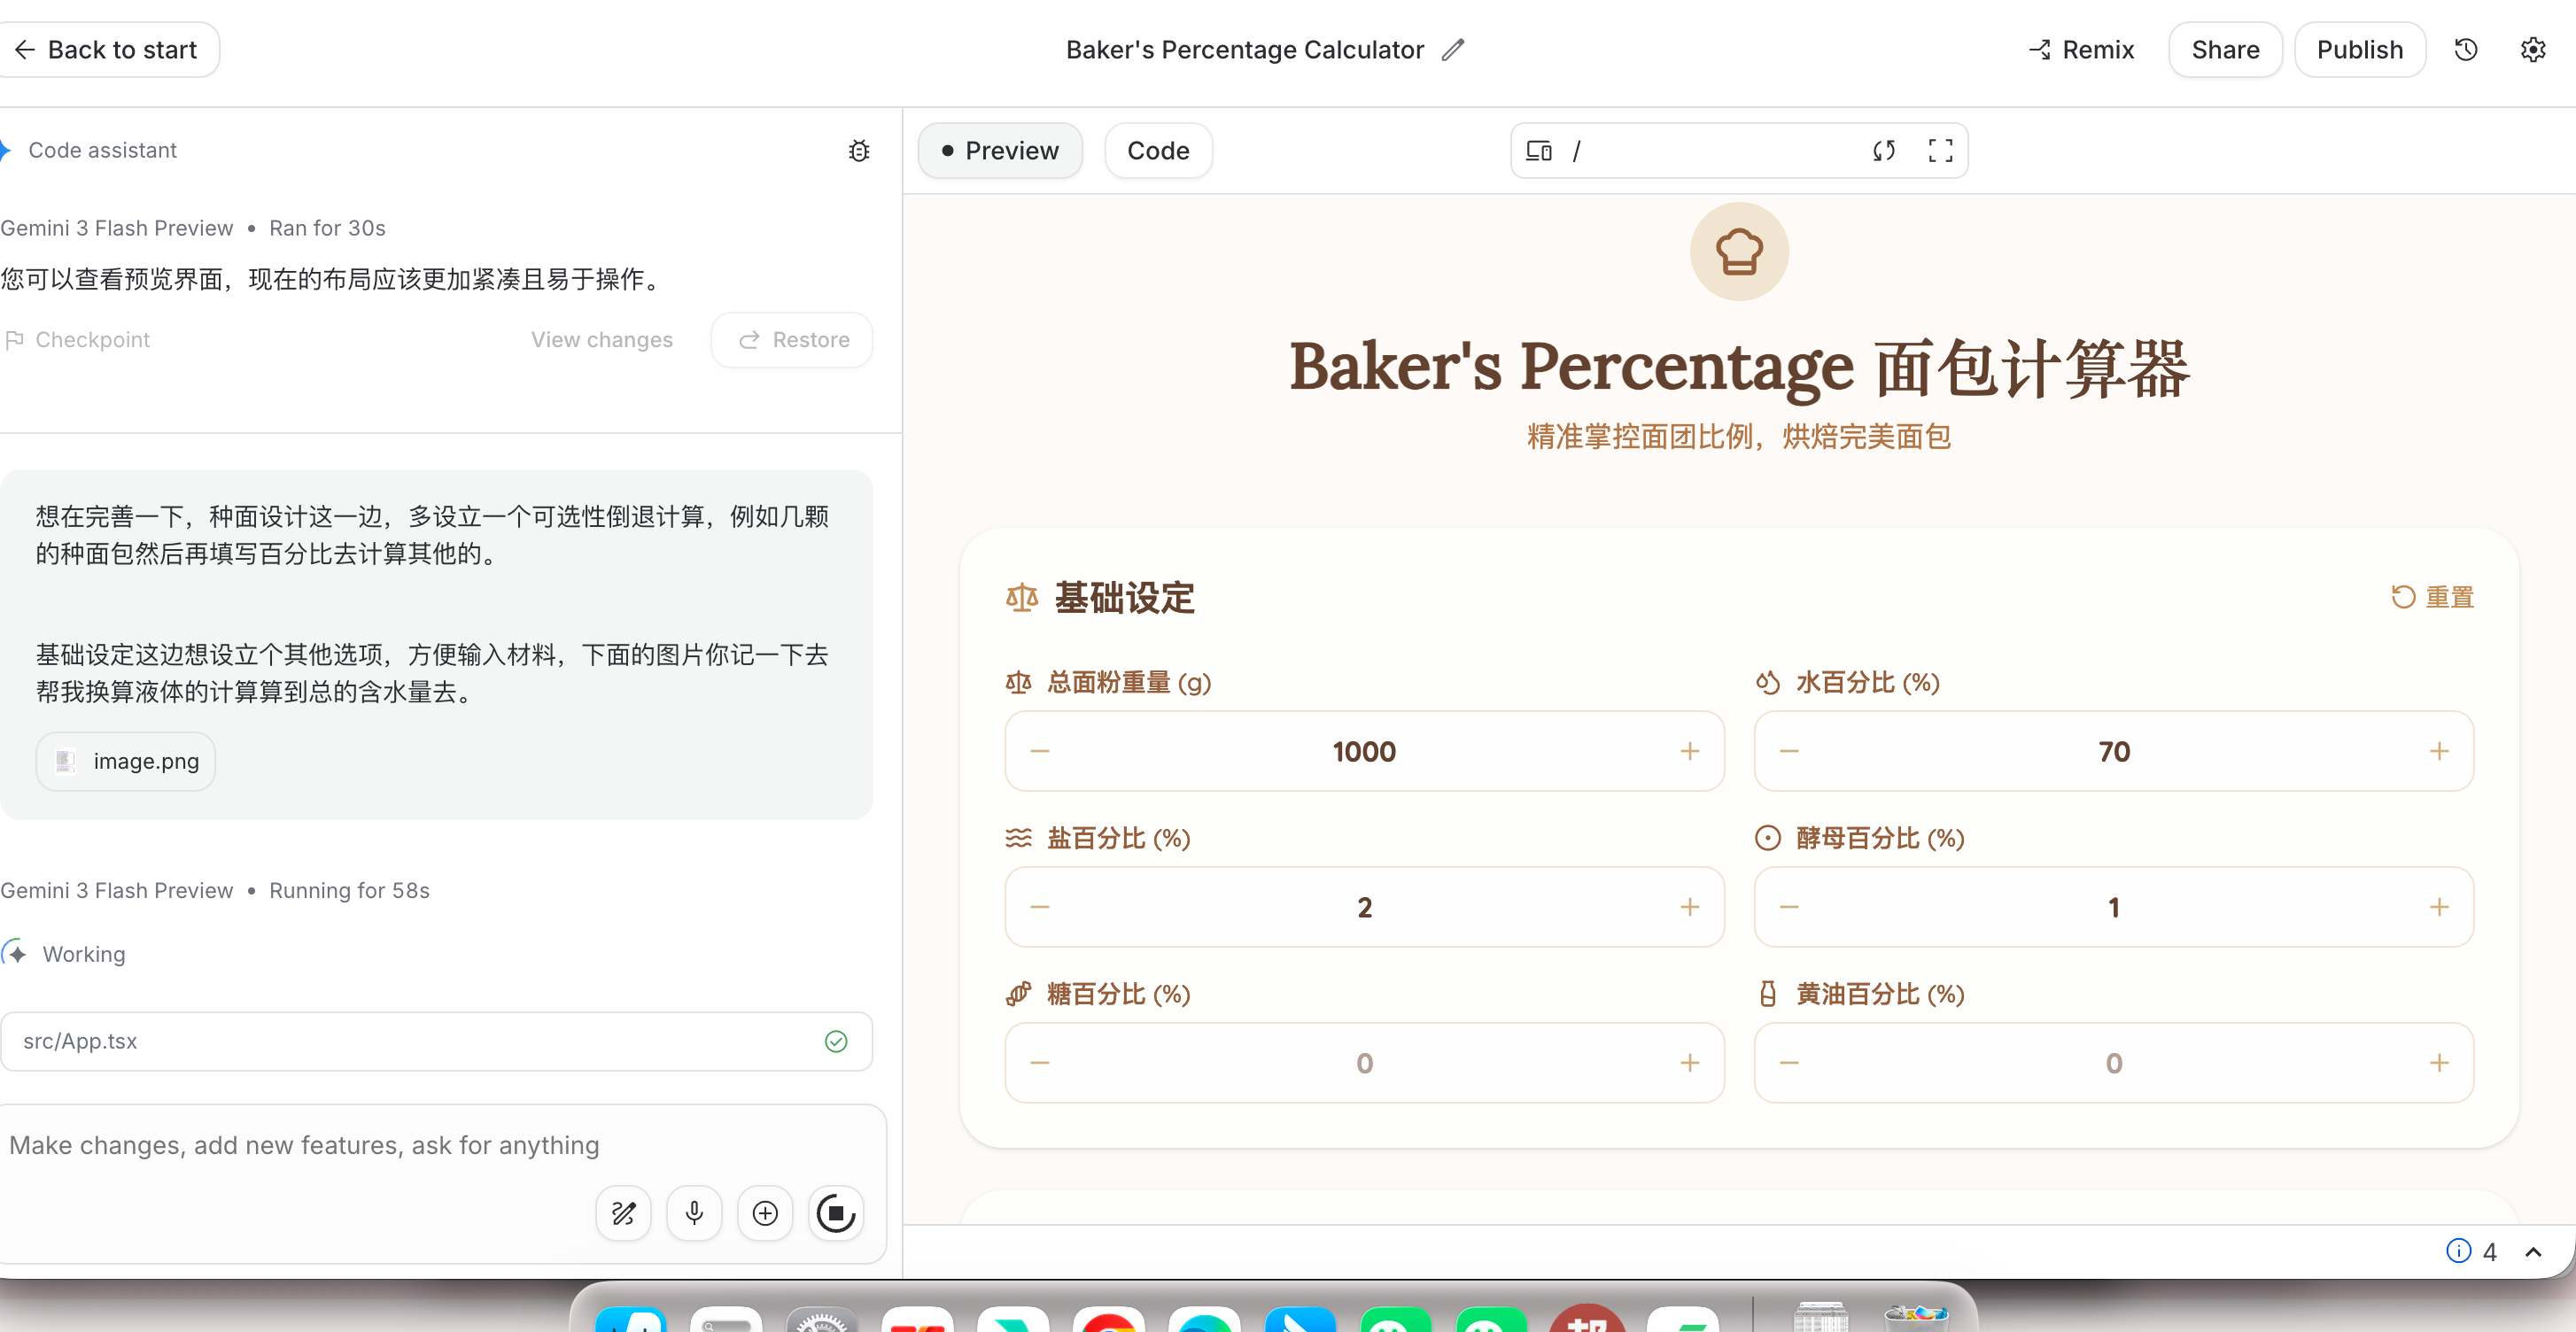Click the debug bug icon in assistant panel
Viewport: 2576px width, 1332px height.
[x=858, y=151]
